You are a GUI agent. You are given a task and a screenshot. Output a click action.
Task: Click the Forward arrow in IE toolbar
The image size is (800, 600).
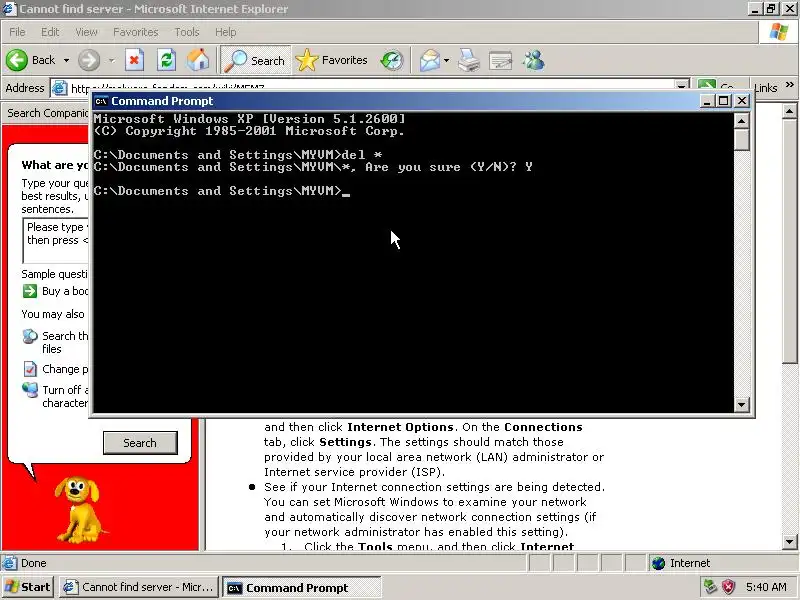(x=89, y=60)
